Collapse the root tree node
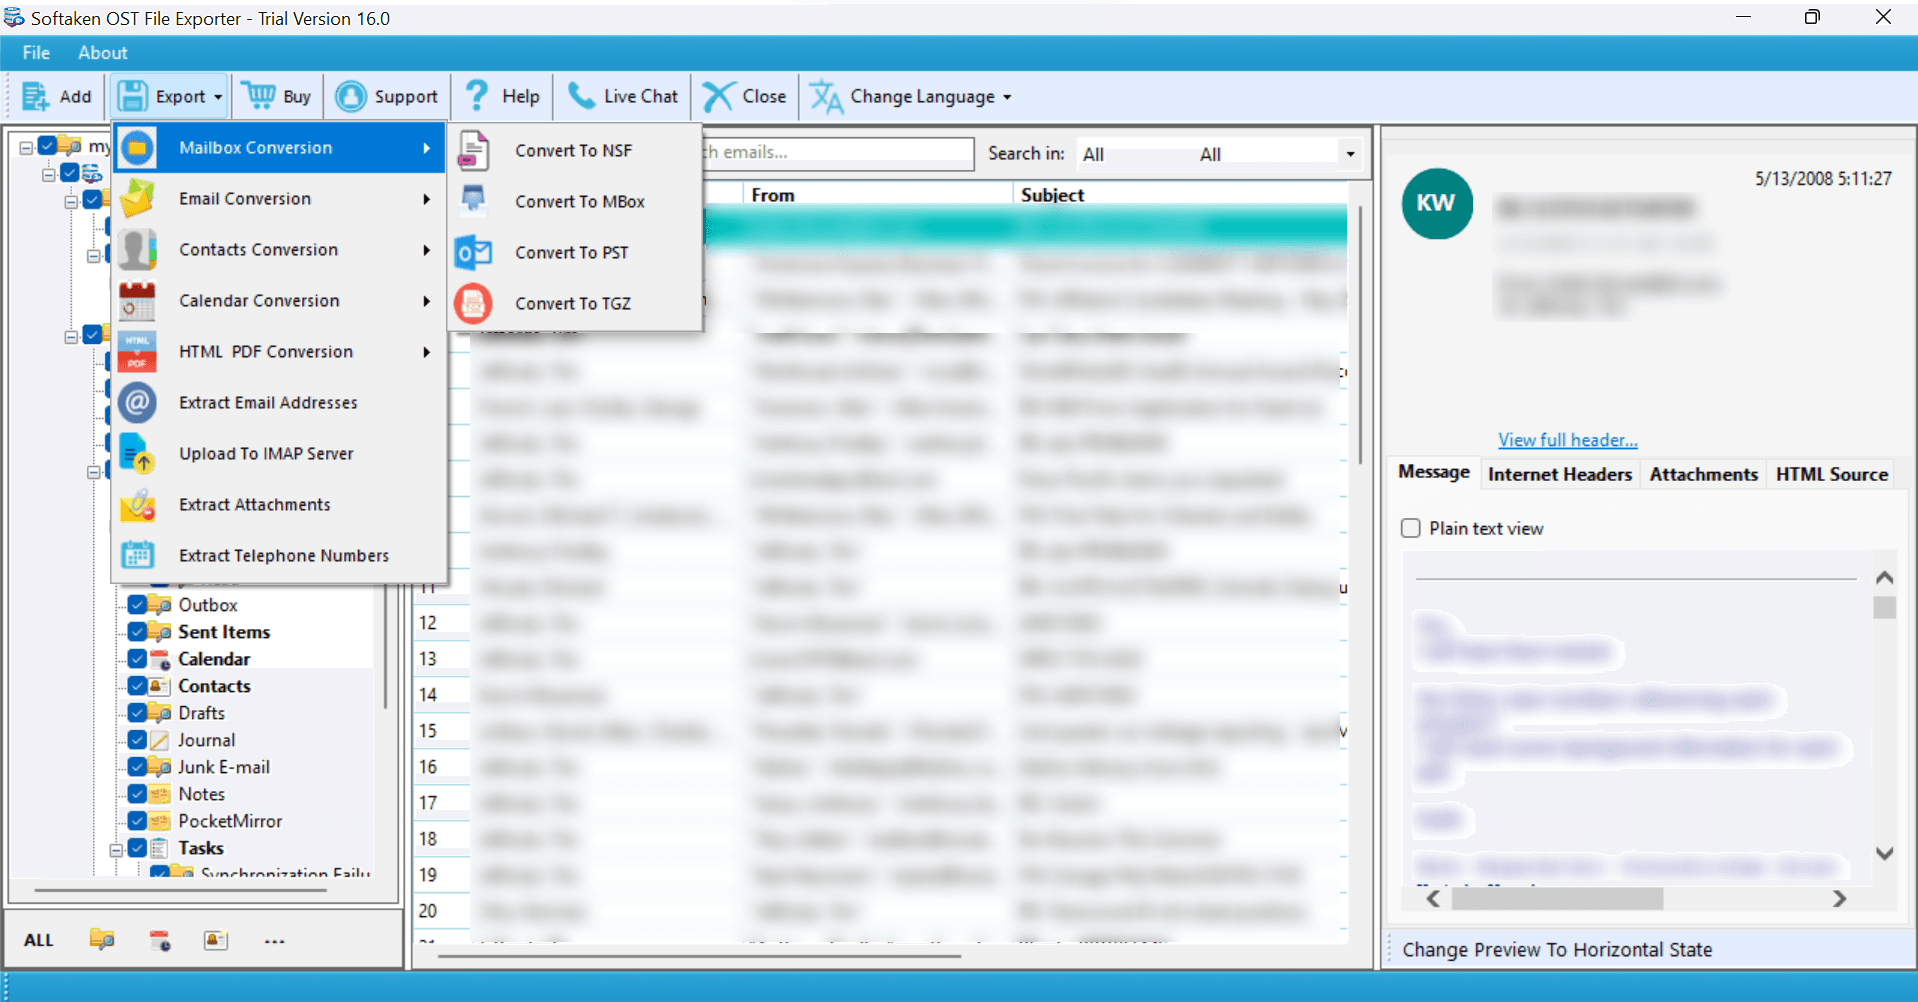The image size is (1918, 1002). [x=26, y=147]
